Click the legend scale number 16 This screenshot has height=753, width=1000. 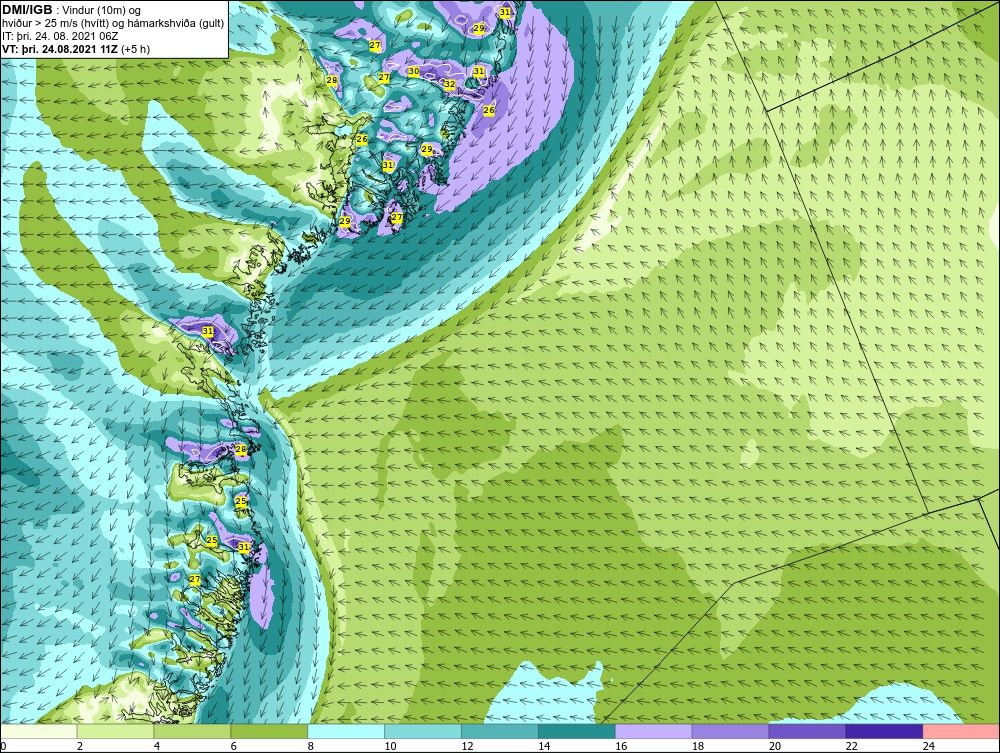click(621, 746)
